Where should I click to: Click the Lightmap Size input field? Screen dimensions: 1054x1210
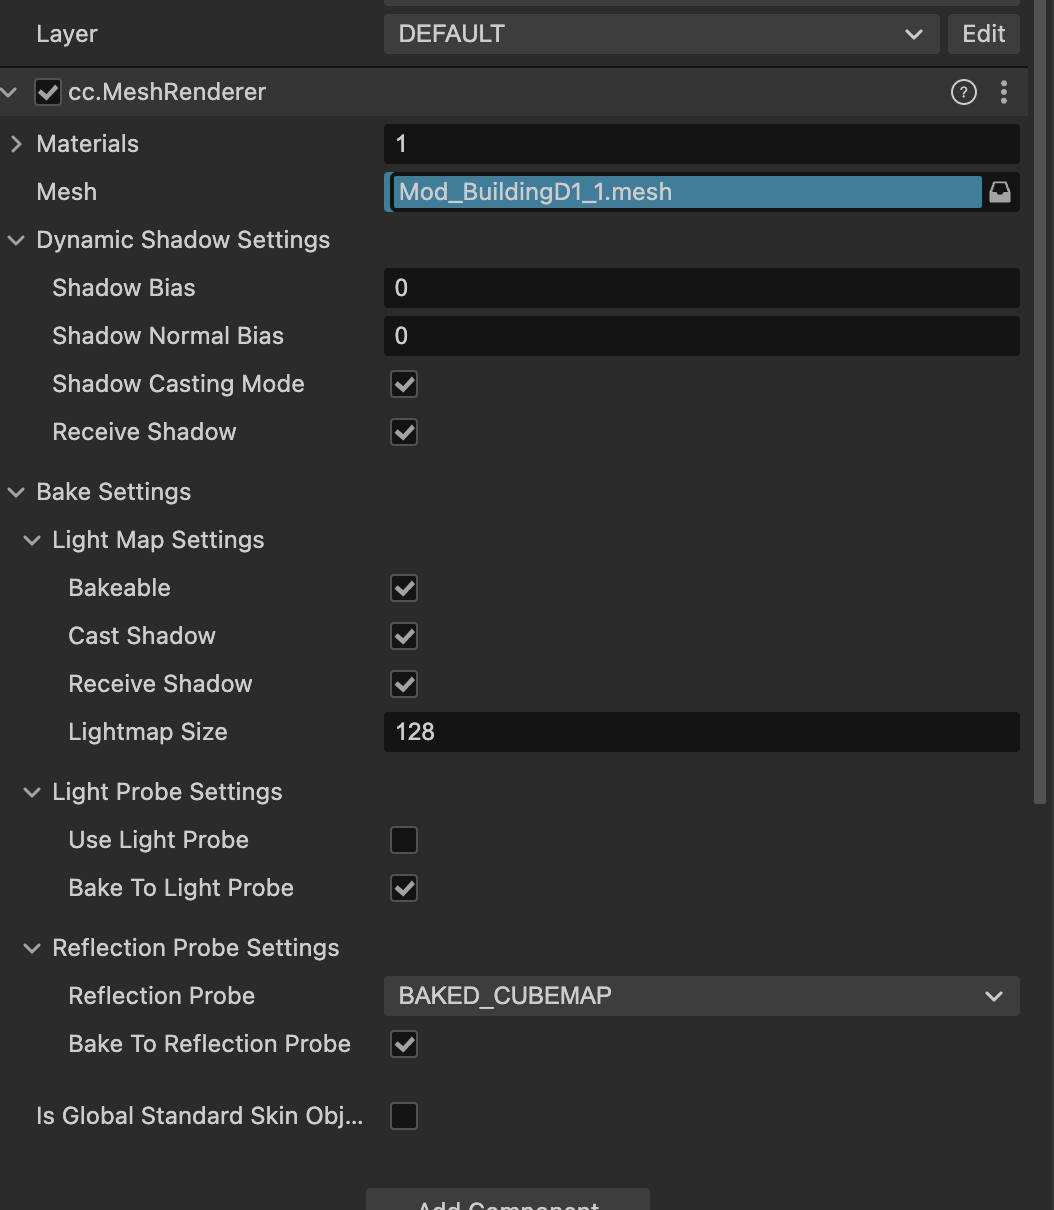point(701,733)
